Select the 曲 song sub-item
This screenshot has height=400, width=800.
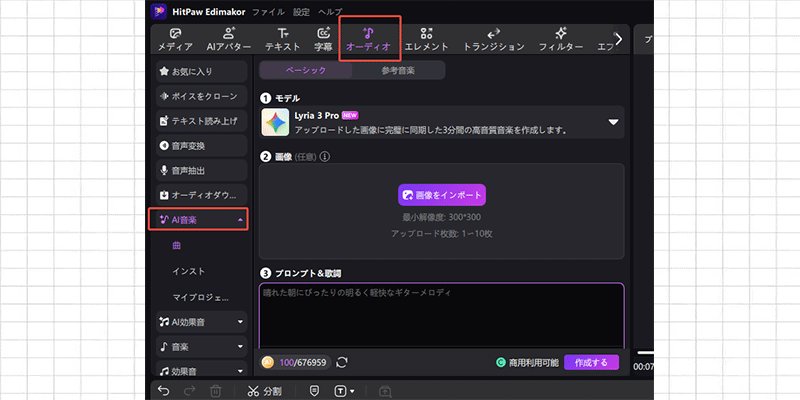[x=177, y=245]
